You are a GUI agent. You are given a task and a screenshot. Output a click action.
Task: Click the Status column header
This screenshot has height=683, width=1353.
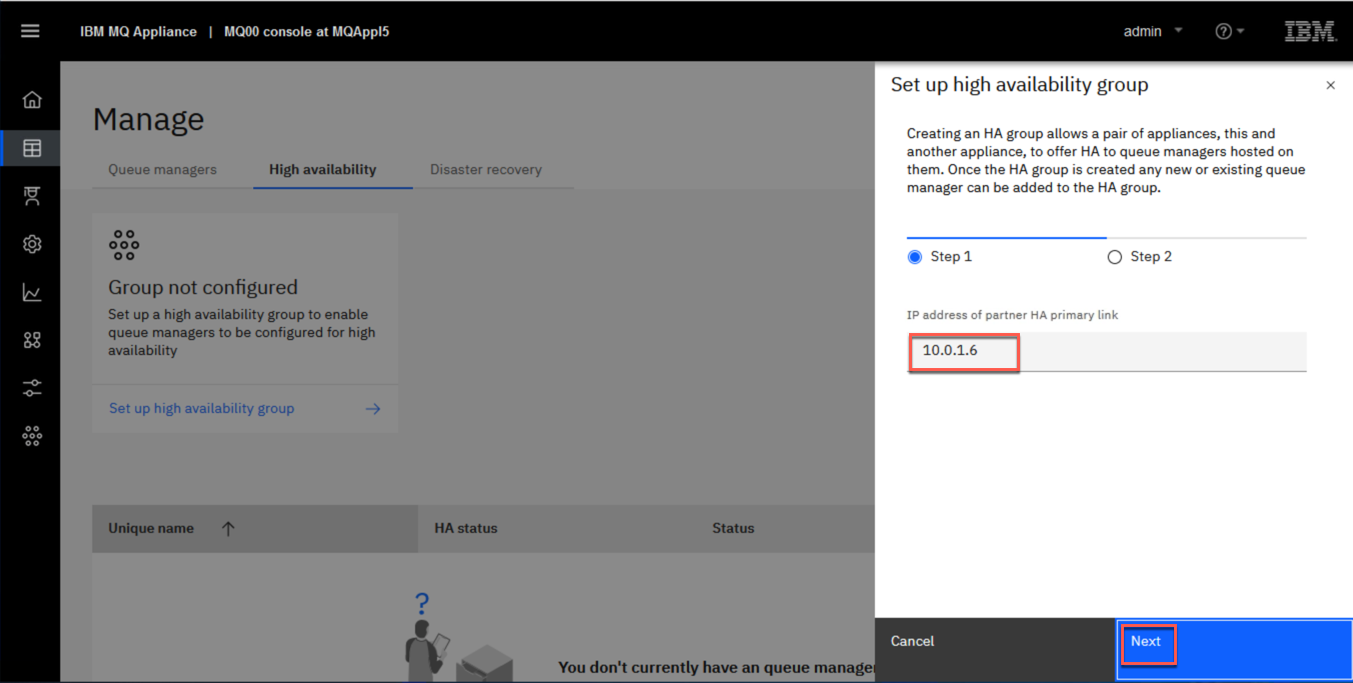[x=733, y=528]
